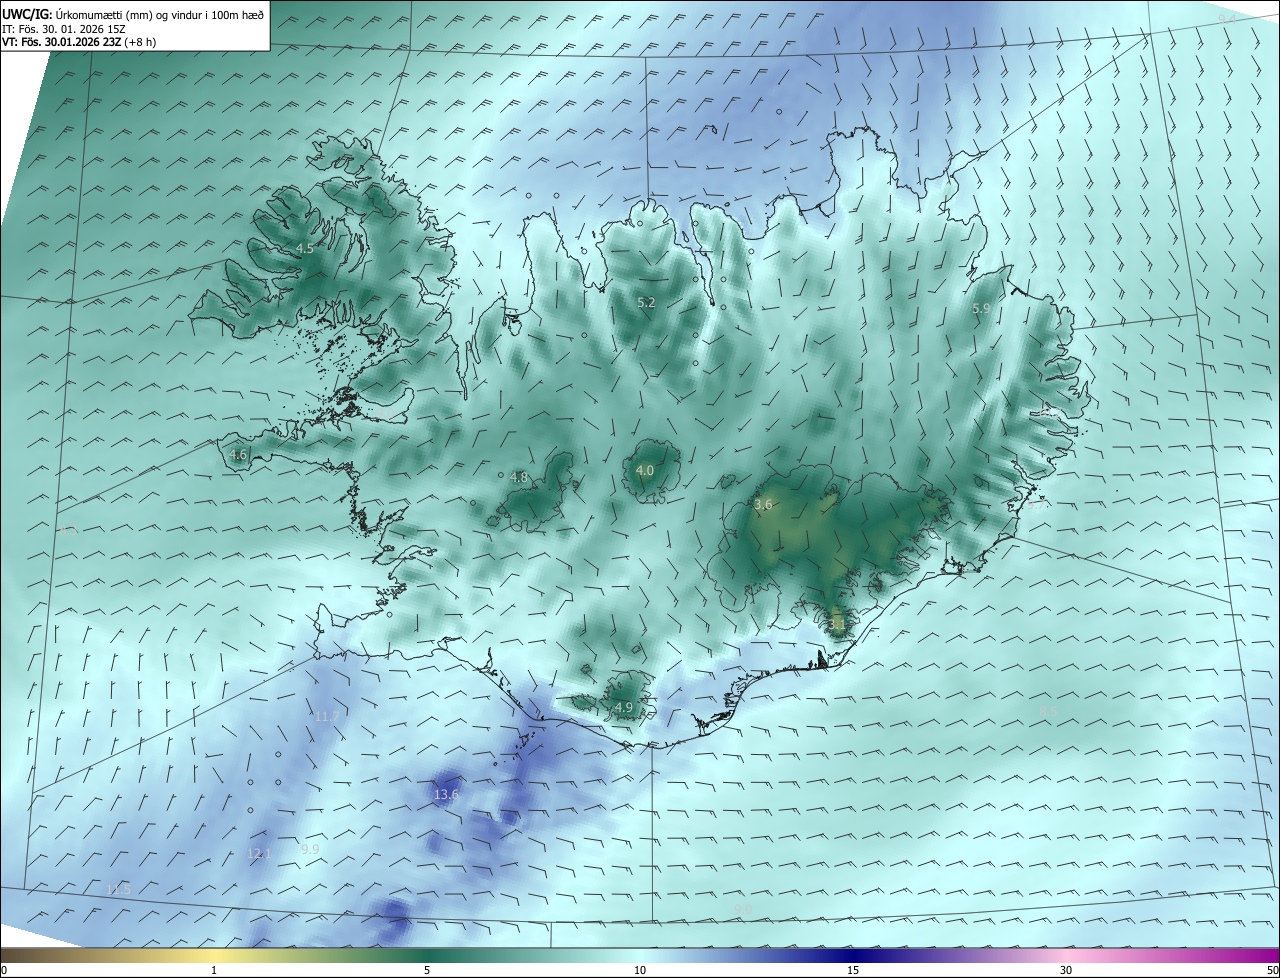Click the valid time 'VT: Fös. 30.01.2026 23Z (+8 h)'
Screen dimensions: 1280x978
(x=79, y=42)
